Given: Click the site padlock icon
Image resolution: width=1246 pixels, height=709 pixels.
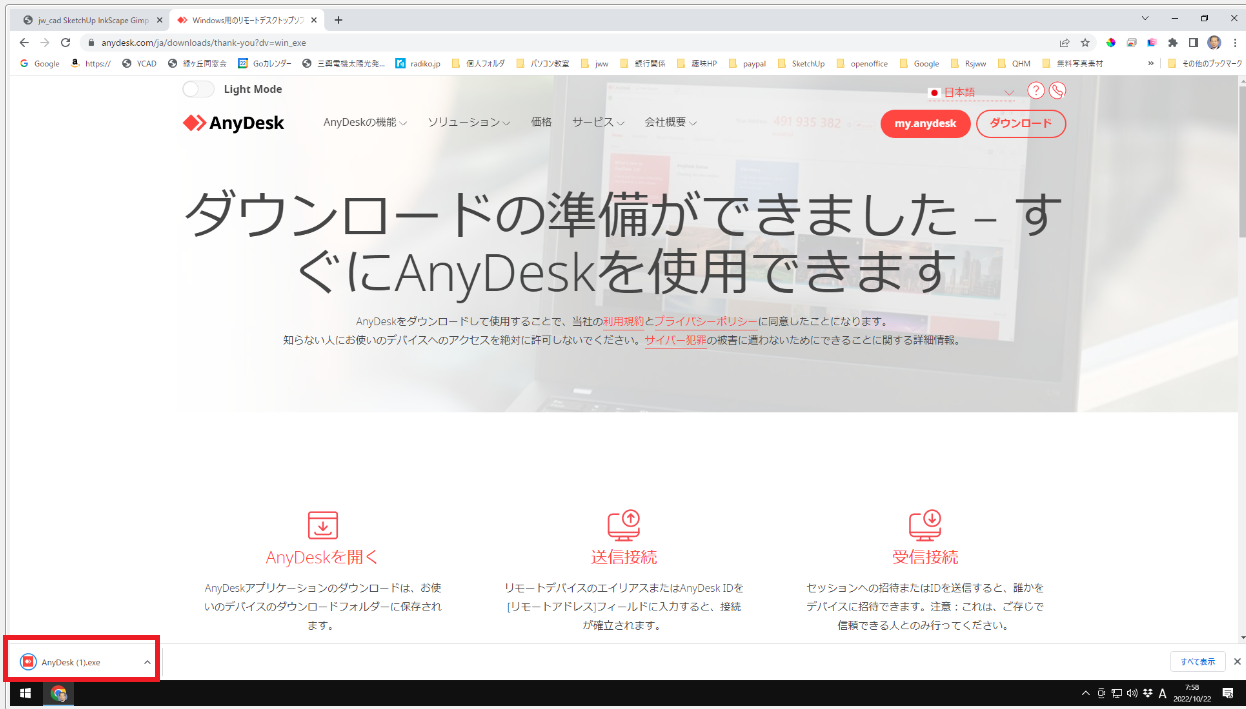Looking at the screenshot, I should pyautogui.click(x=90, y=43).
